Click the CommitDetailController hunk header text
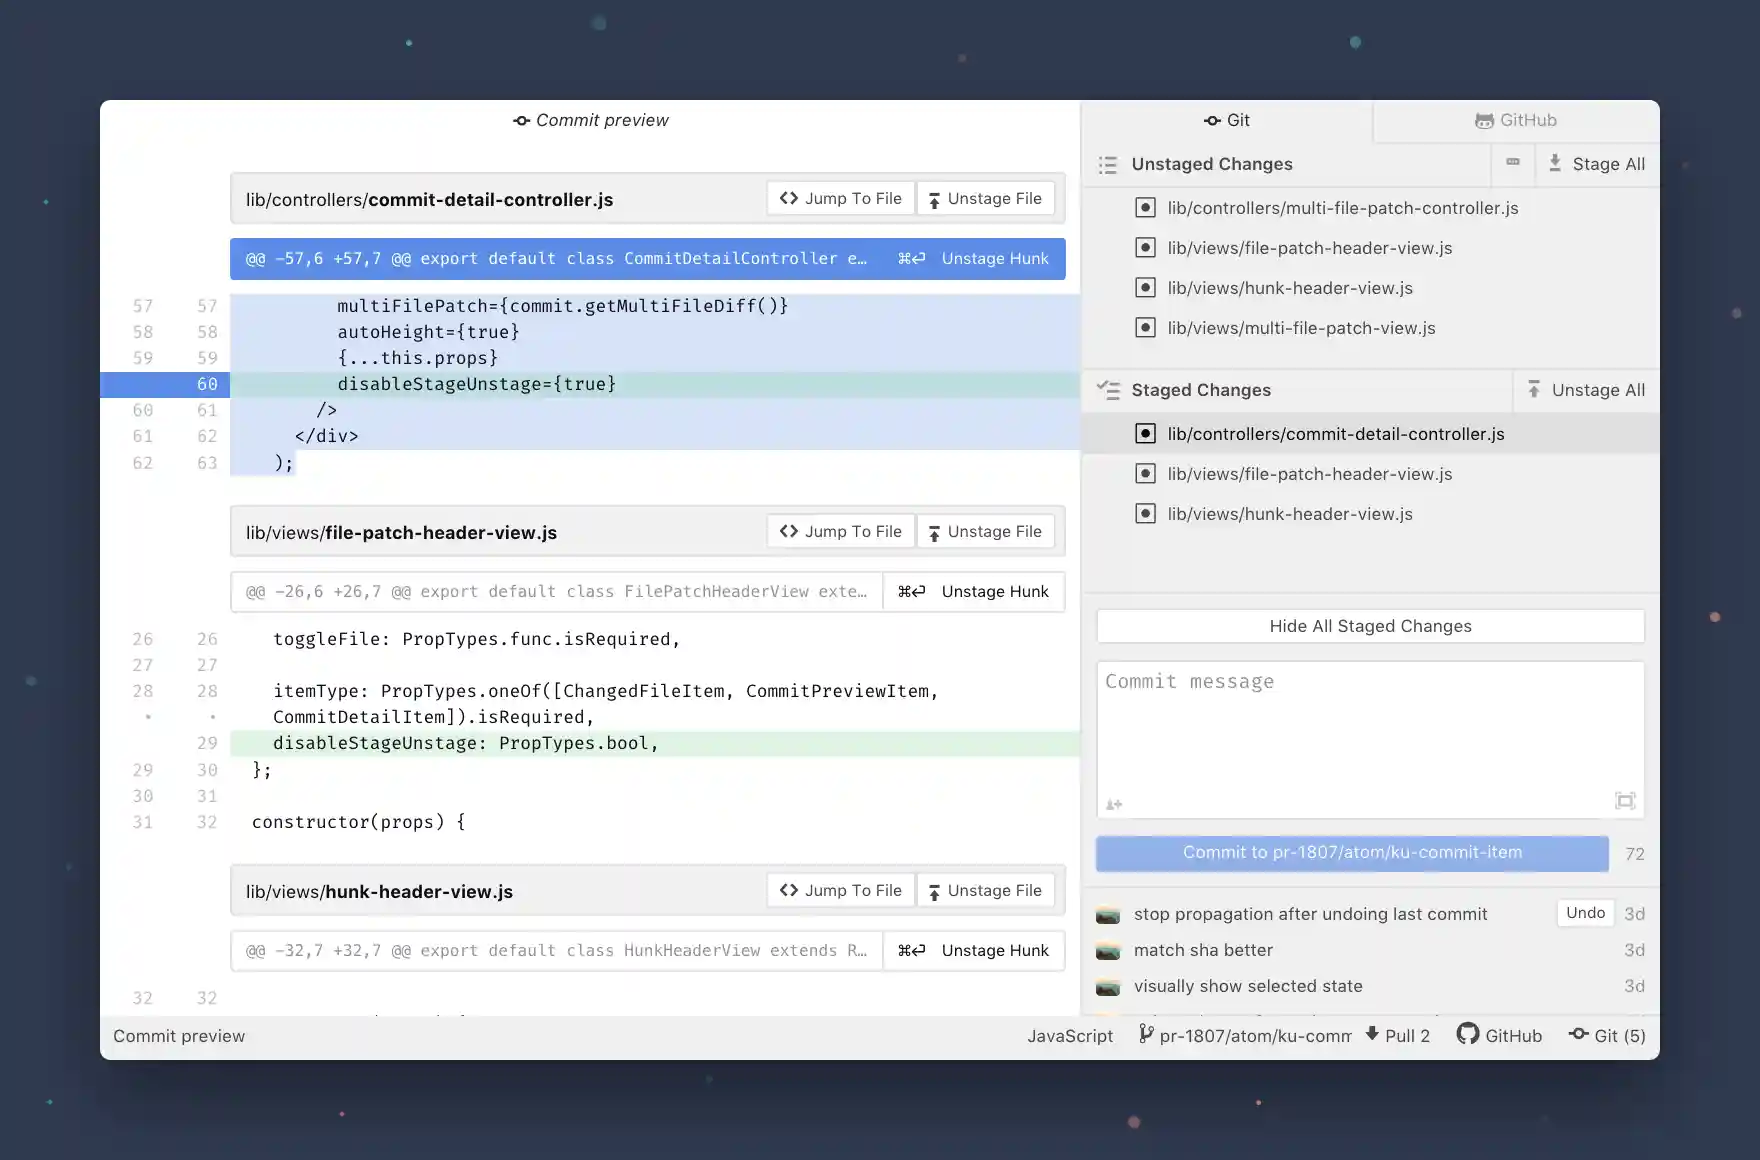Screen dimensions: 1760x1160 (556, 258)
